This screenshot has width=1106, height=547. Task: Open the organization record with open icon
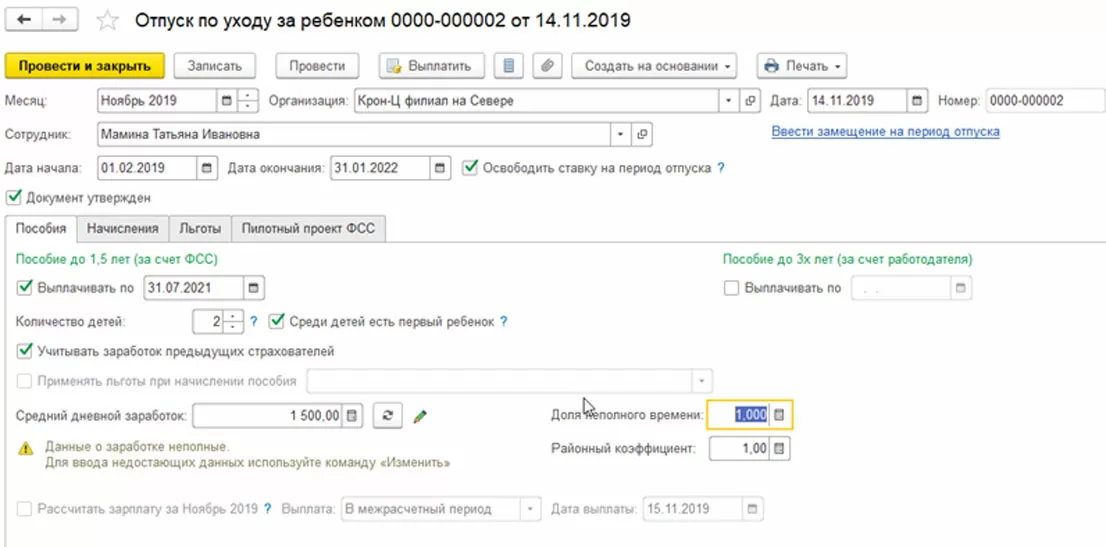752,101
